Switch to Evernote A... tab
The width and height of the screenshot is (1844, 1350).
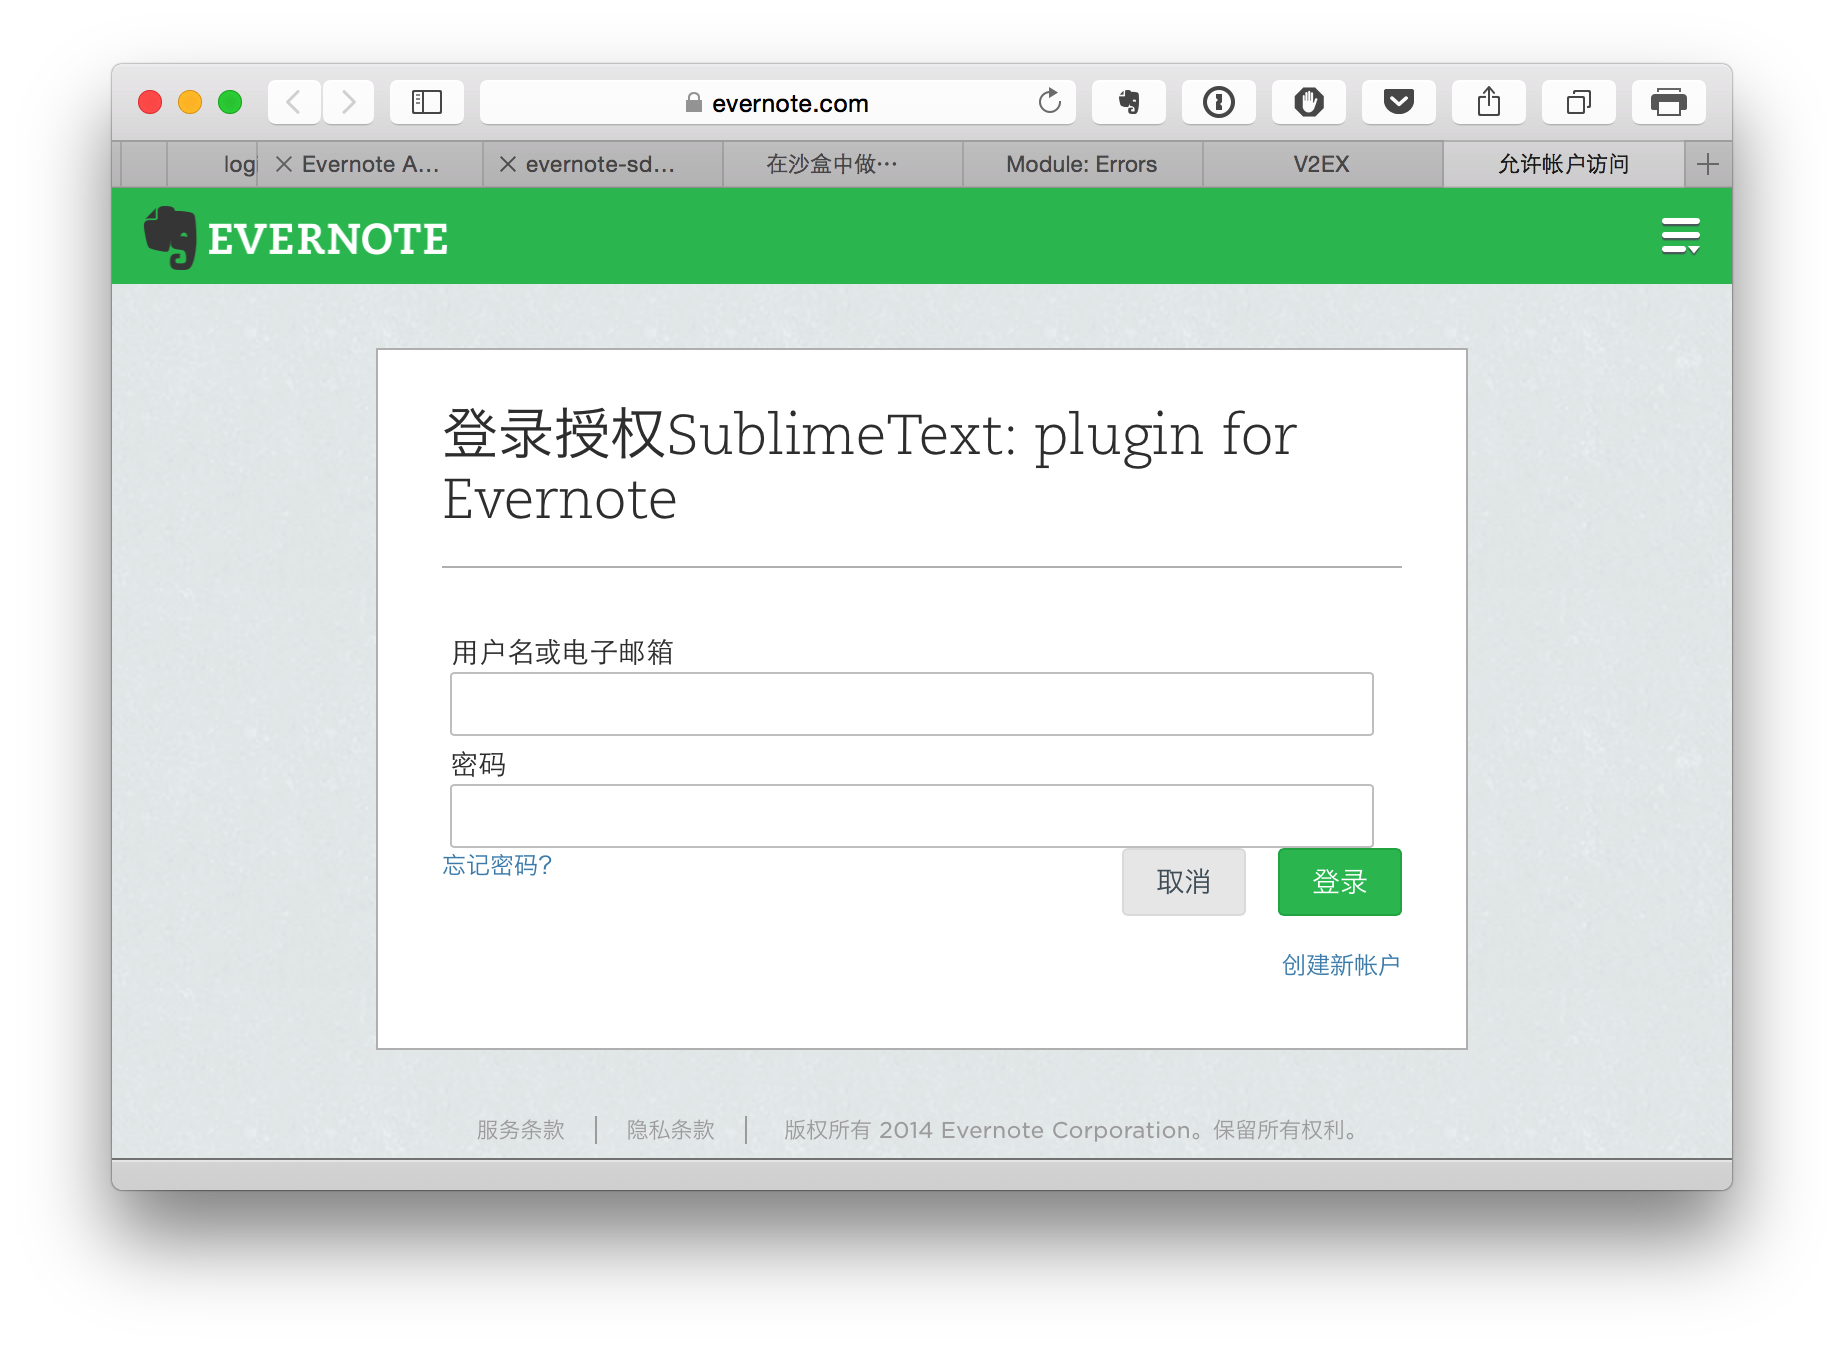[x=371, y=164]
